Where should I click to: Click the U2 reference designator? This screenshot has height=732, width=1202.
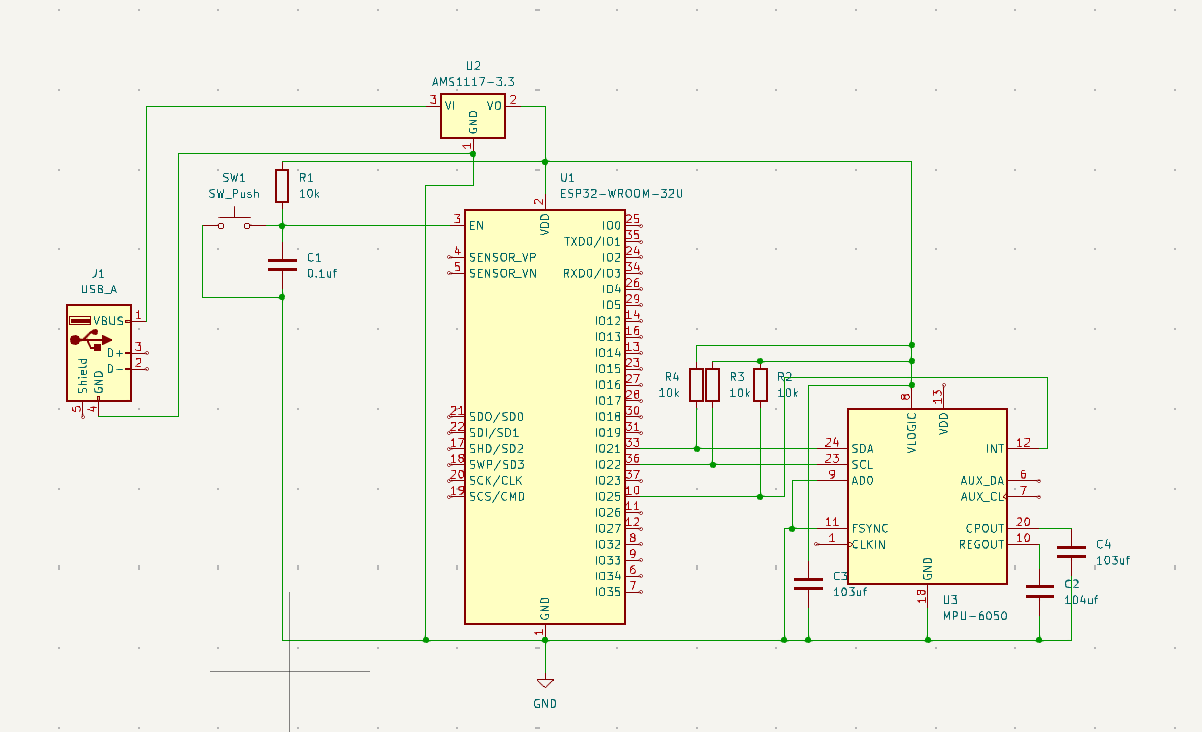pos(473,65)
